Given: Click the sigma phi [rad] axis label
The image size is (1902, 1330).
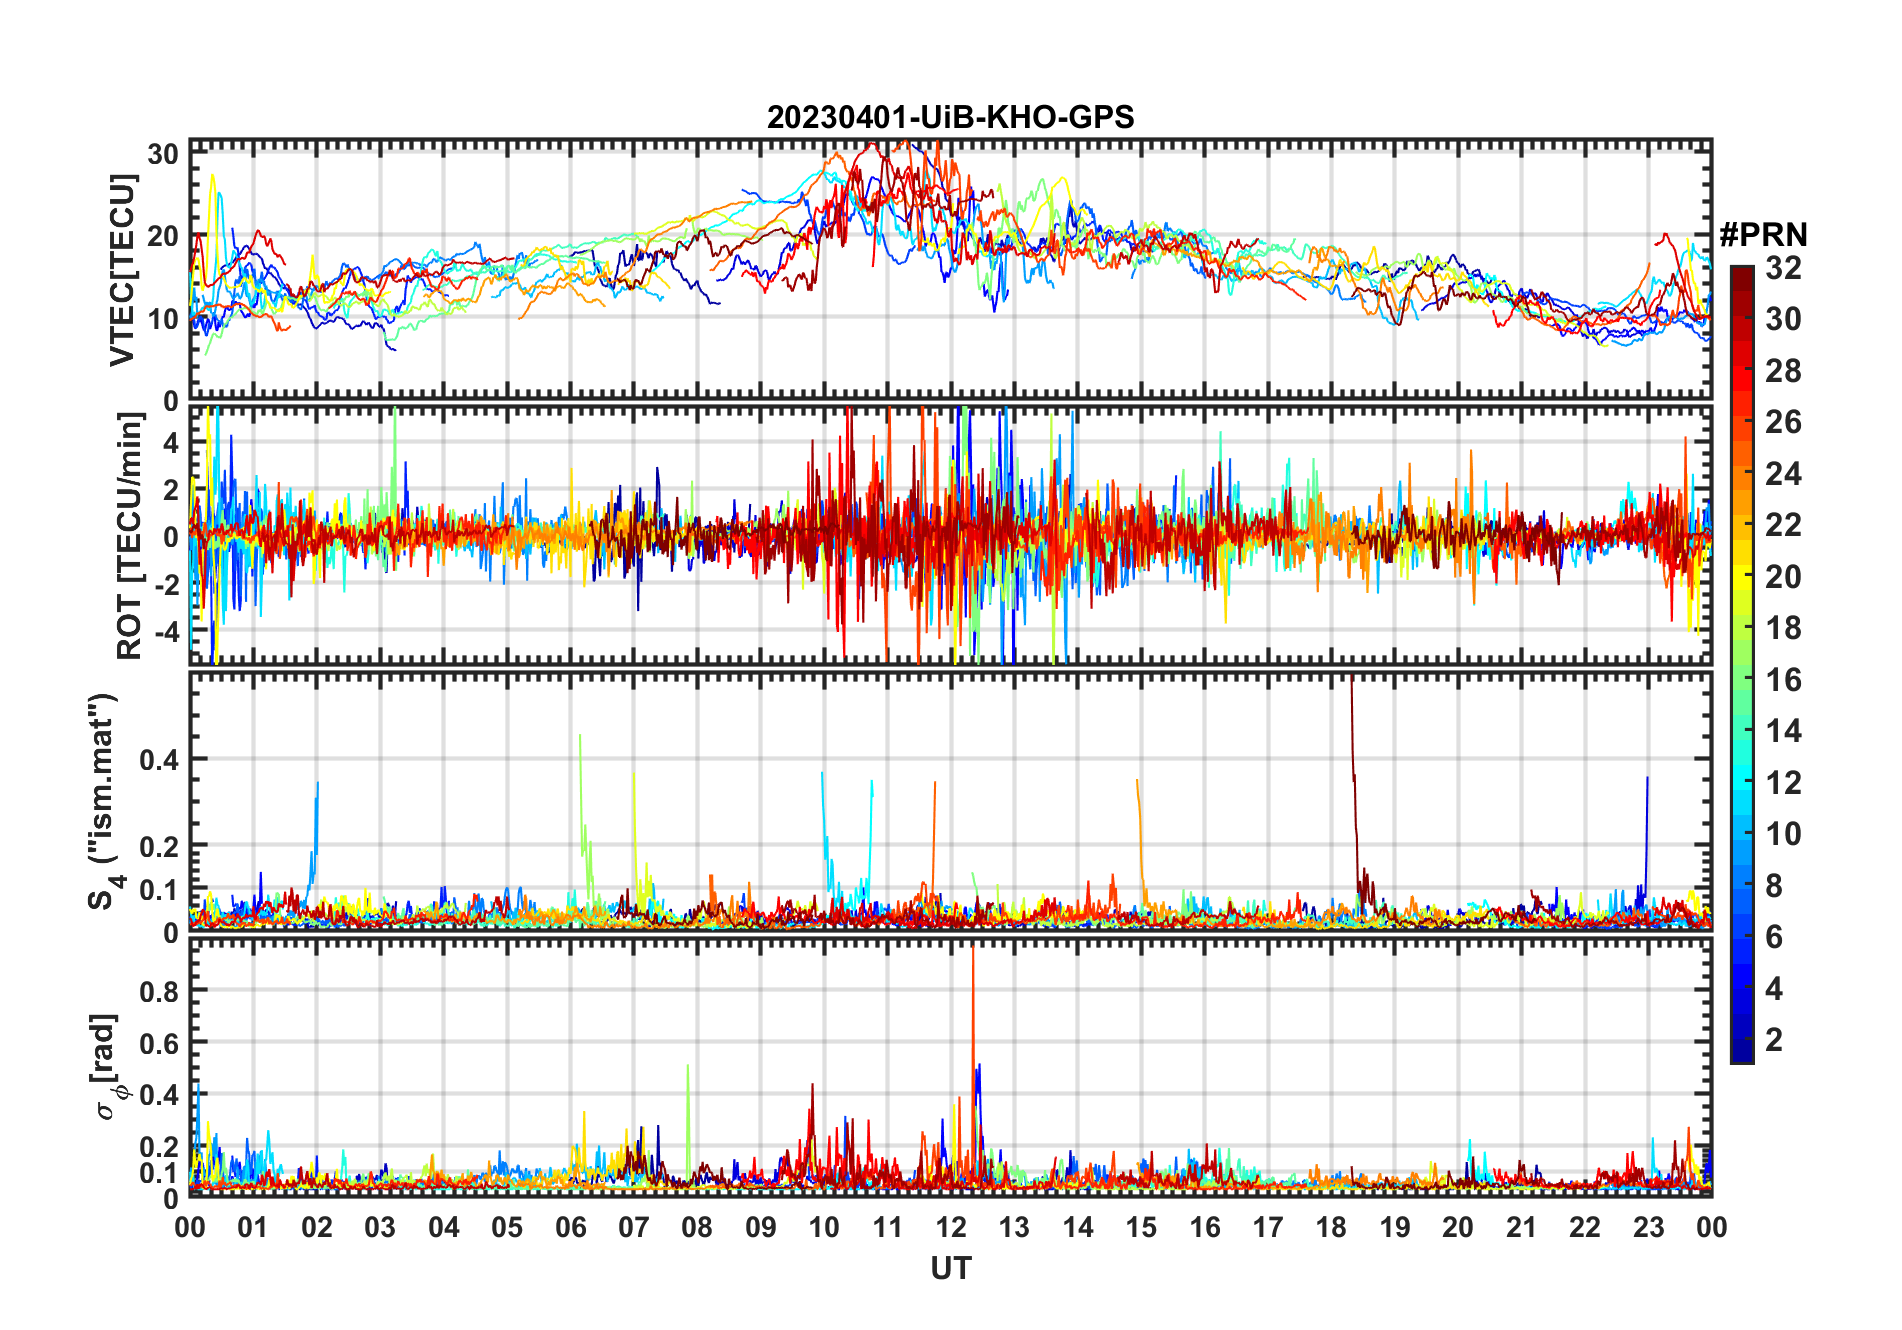Looking at the screenshot, I should click(x=107, y=1066).
